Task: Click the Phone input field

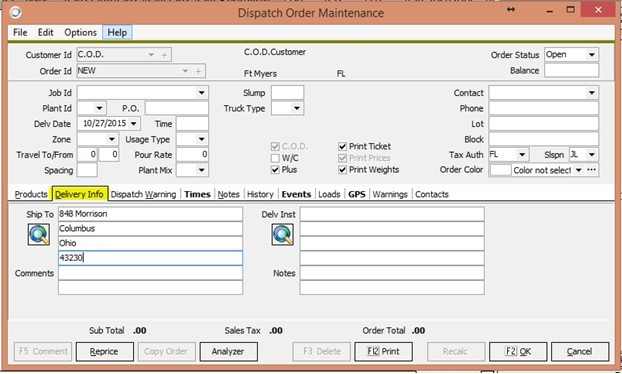Action: point(543,108)
